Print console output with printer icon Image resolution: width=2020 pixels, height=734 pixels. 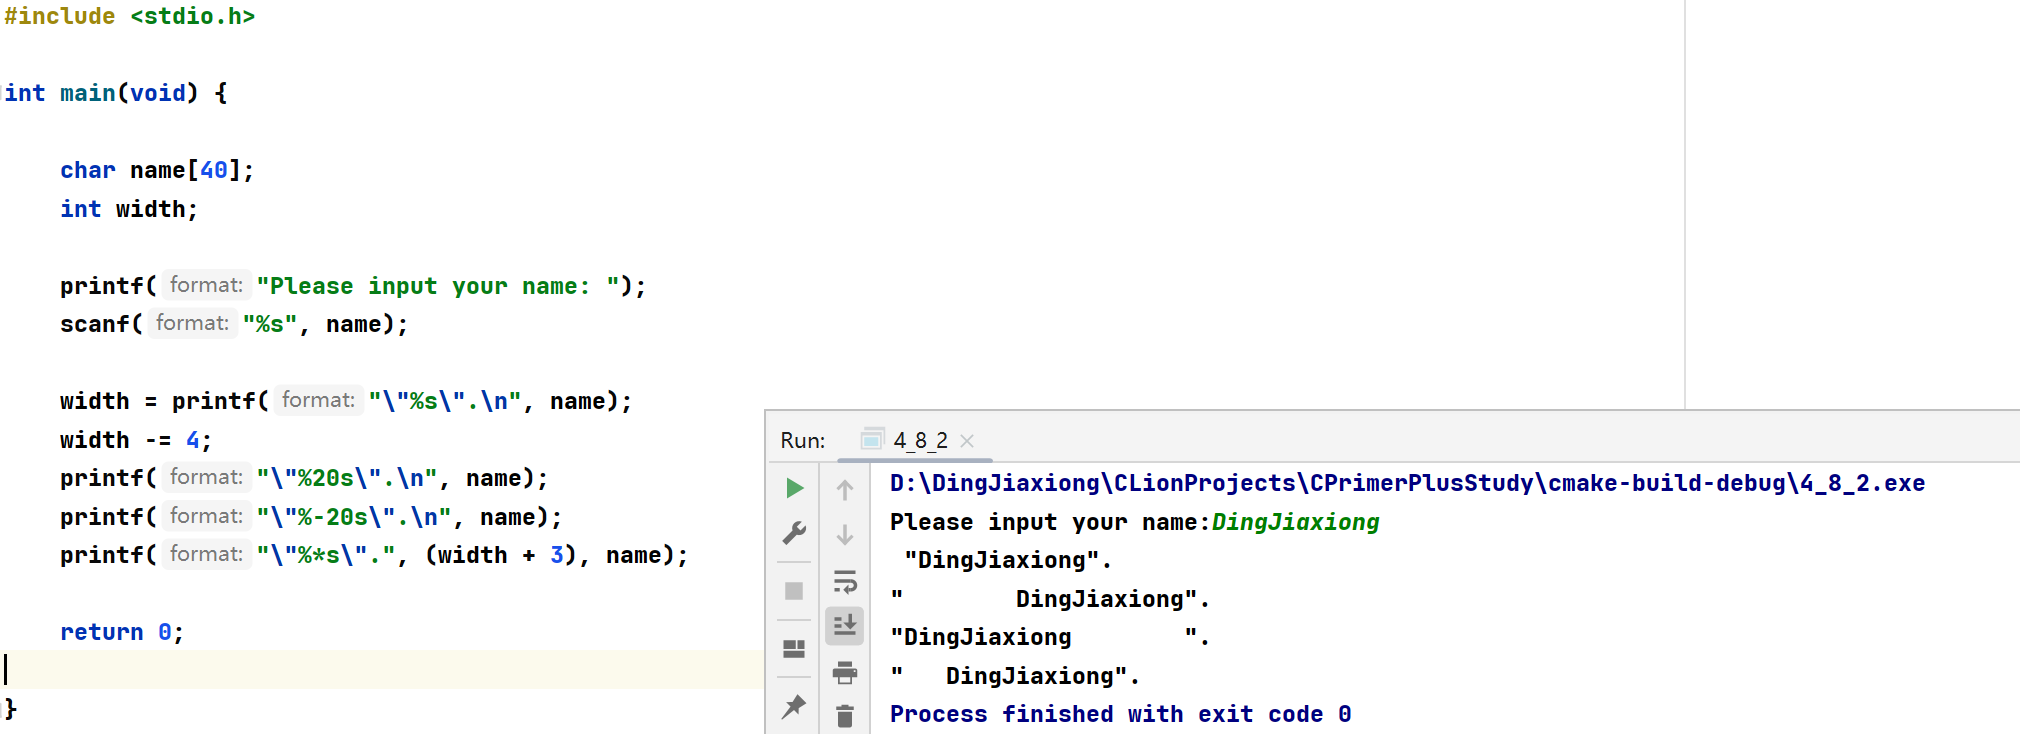tap(845, 672)
